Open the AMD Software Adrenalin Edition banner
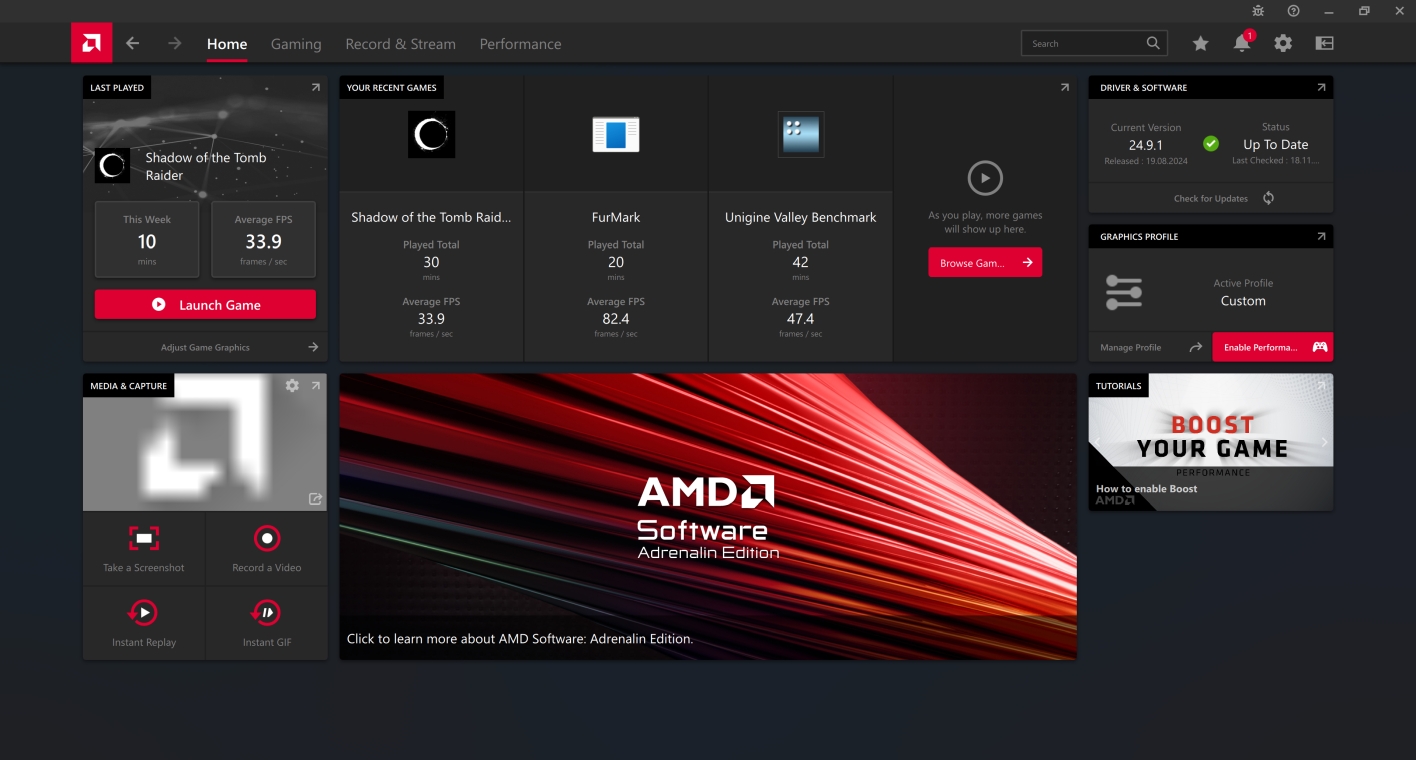1416x760 pixels. click(x=708, y=517)
